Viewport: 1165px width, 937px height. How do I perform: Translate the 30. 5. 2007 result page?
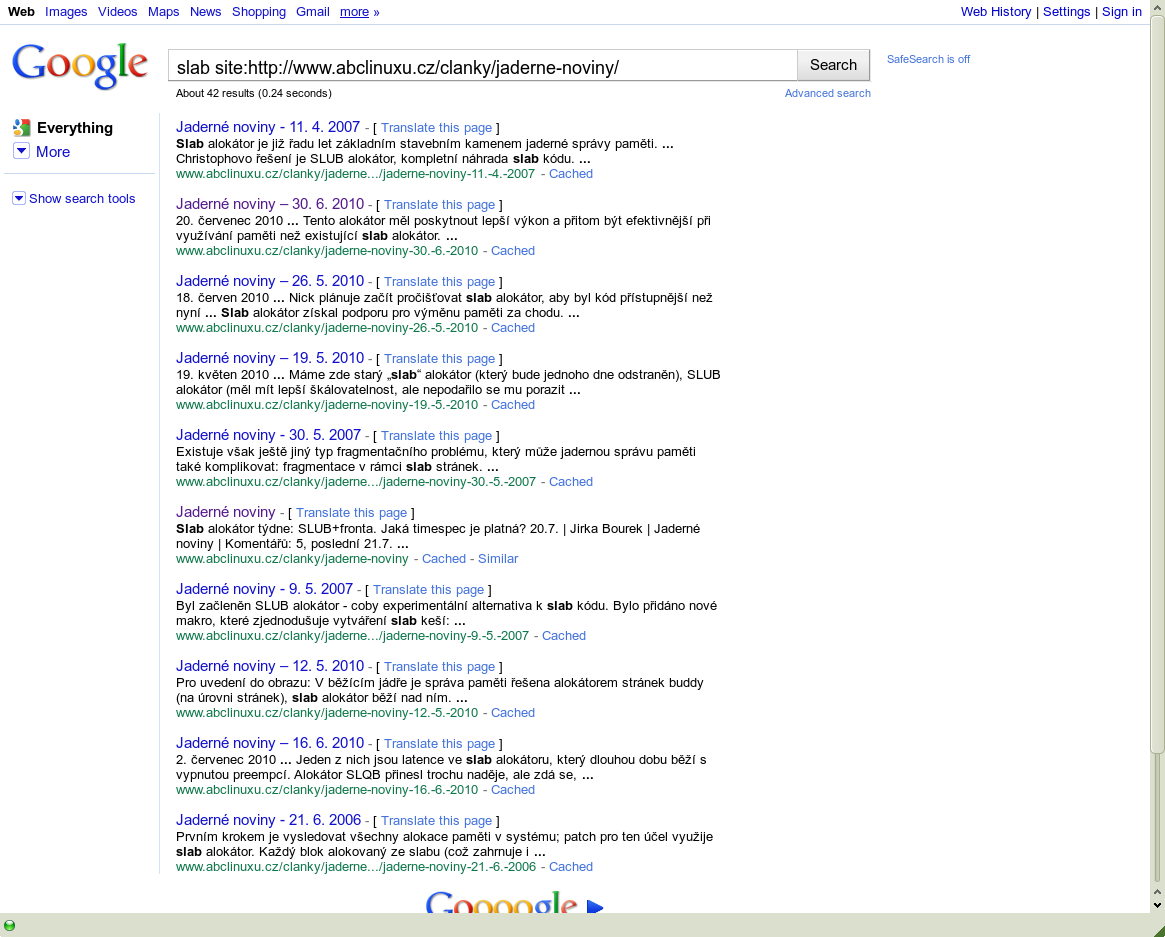coord(436,436)
